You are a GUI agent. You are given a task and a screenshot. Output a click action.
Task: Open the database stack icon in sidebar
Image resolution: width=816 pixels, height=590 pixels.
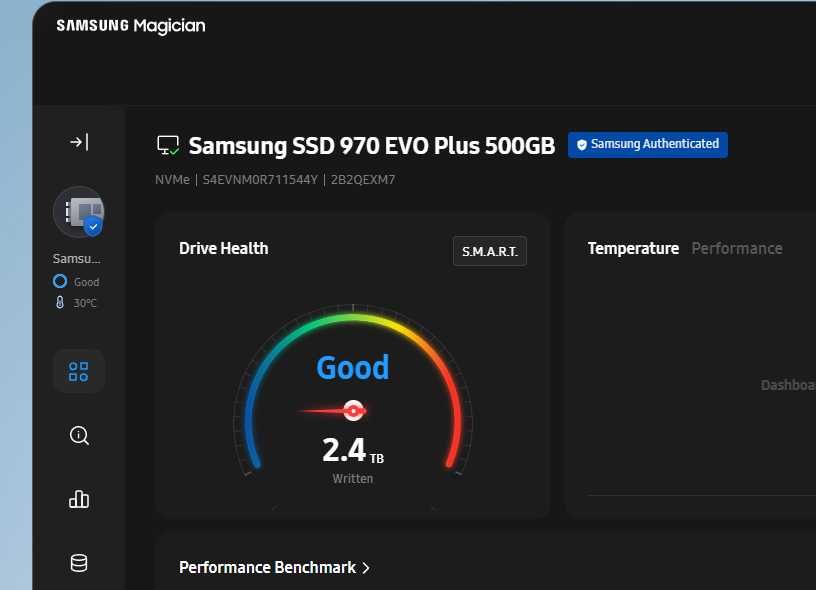79,562
